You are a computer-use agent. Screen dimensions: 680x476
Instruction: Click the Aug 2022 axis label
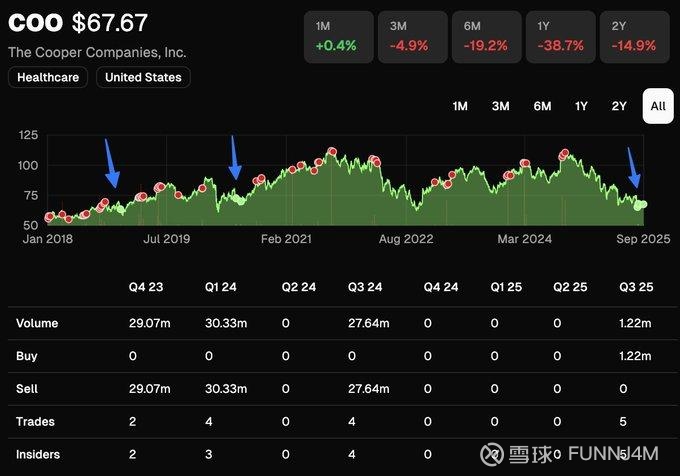[406, 239]
